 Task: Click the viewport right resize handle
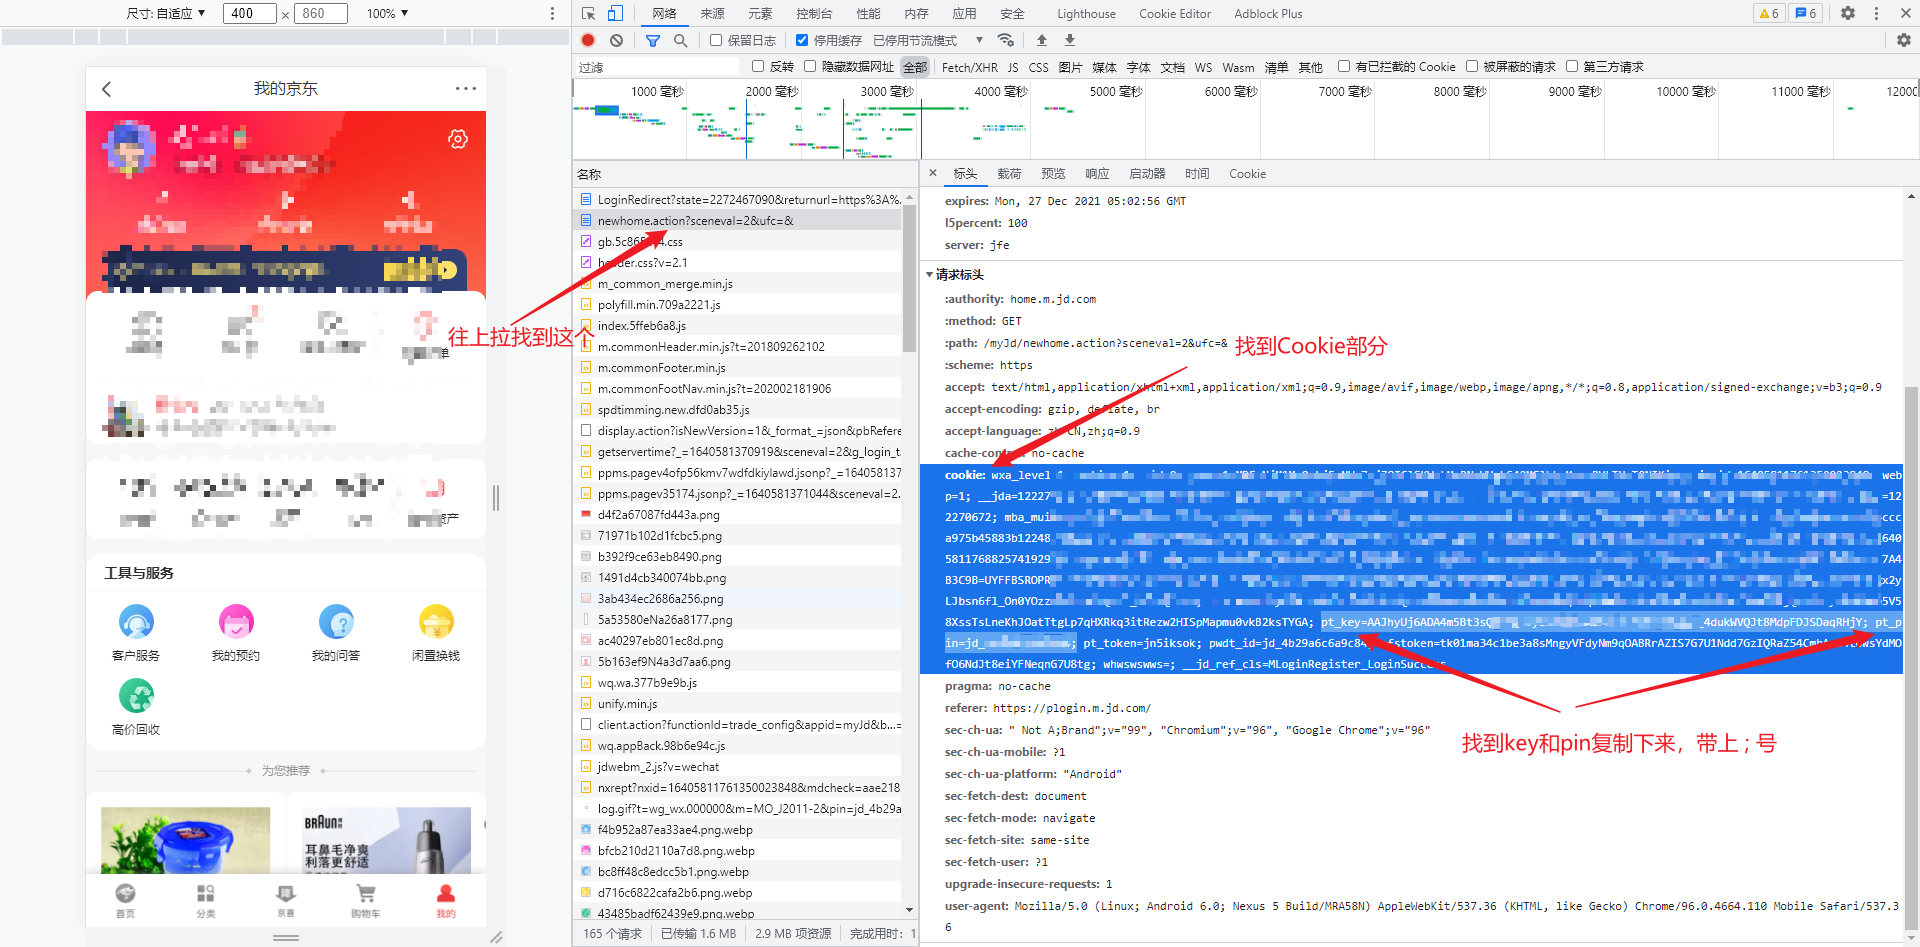pyautogui.click(x=496, y=497)
